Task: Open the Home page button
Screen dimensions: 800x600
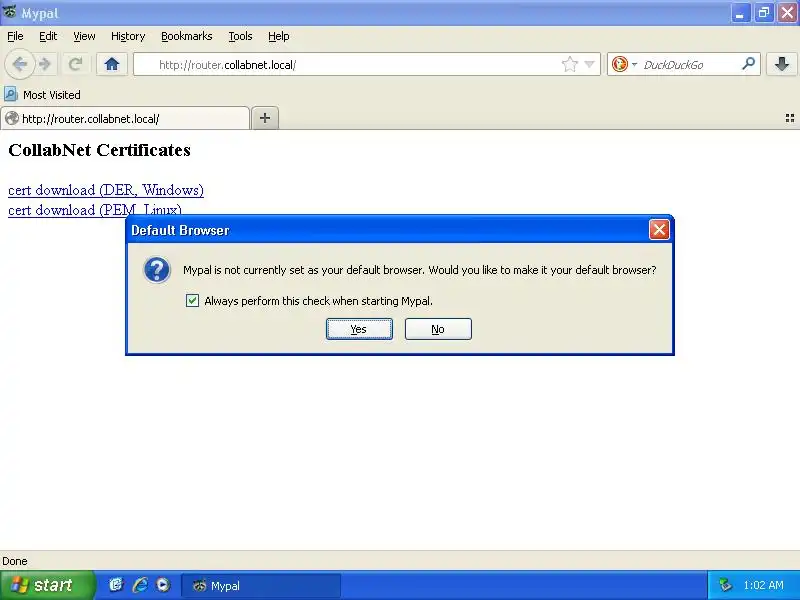Action: click(x=112, y=64)
